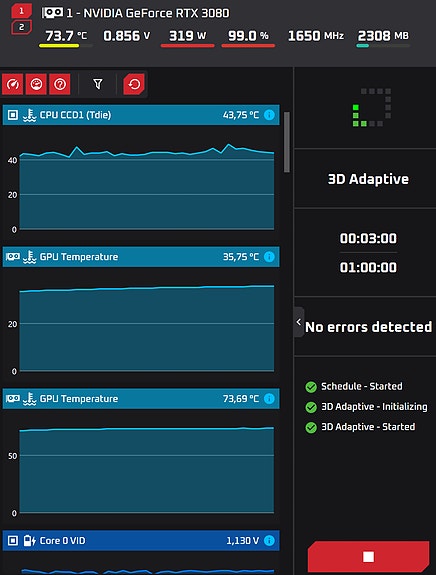The height and width of the screenshot is (575, 436).
Task: Click 3D Adaptive - Initializing green checkmark
Action: coord(311,407)
